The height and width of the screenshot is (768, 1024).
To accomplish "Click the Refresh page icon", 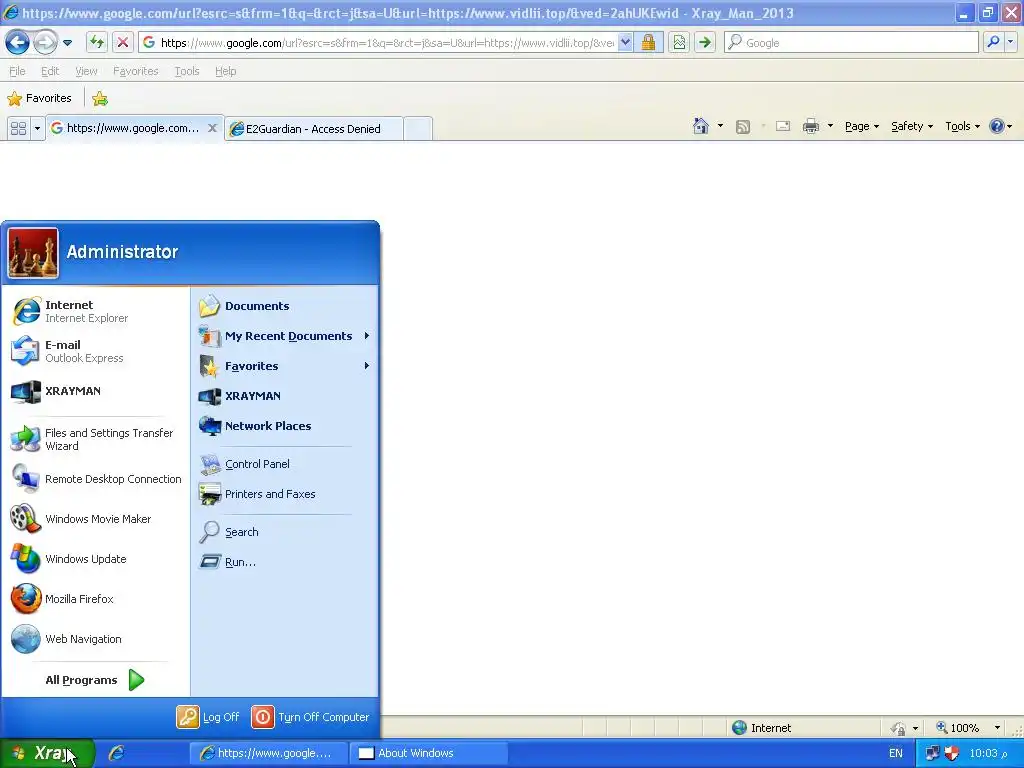I will [97, 42].
